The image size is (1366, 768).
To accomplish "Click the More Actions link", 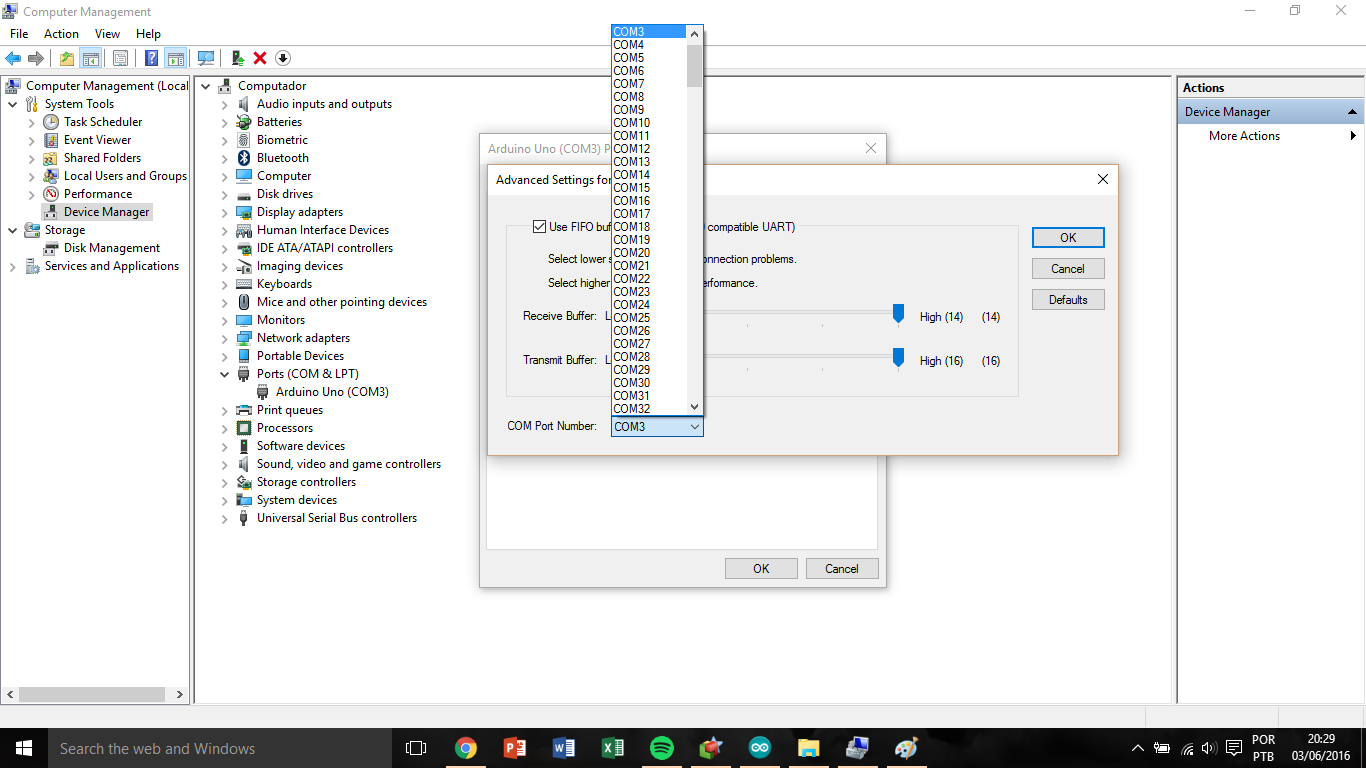I will click(1244, 136).
